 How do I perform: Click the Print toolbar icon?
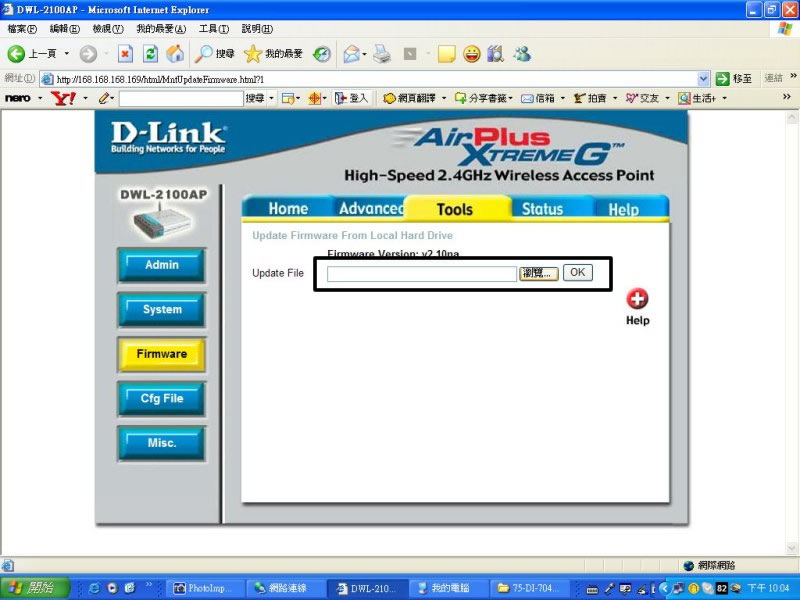(382, 54)
